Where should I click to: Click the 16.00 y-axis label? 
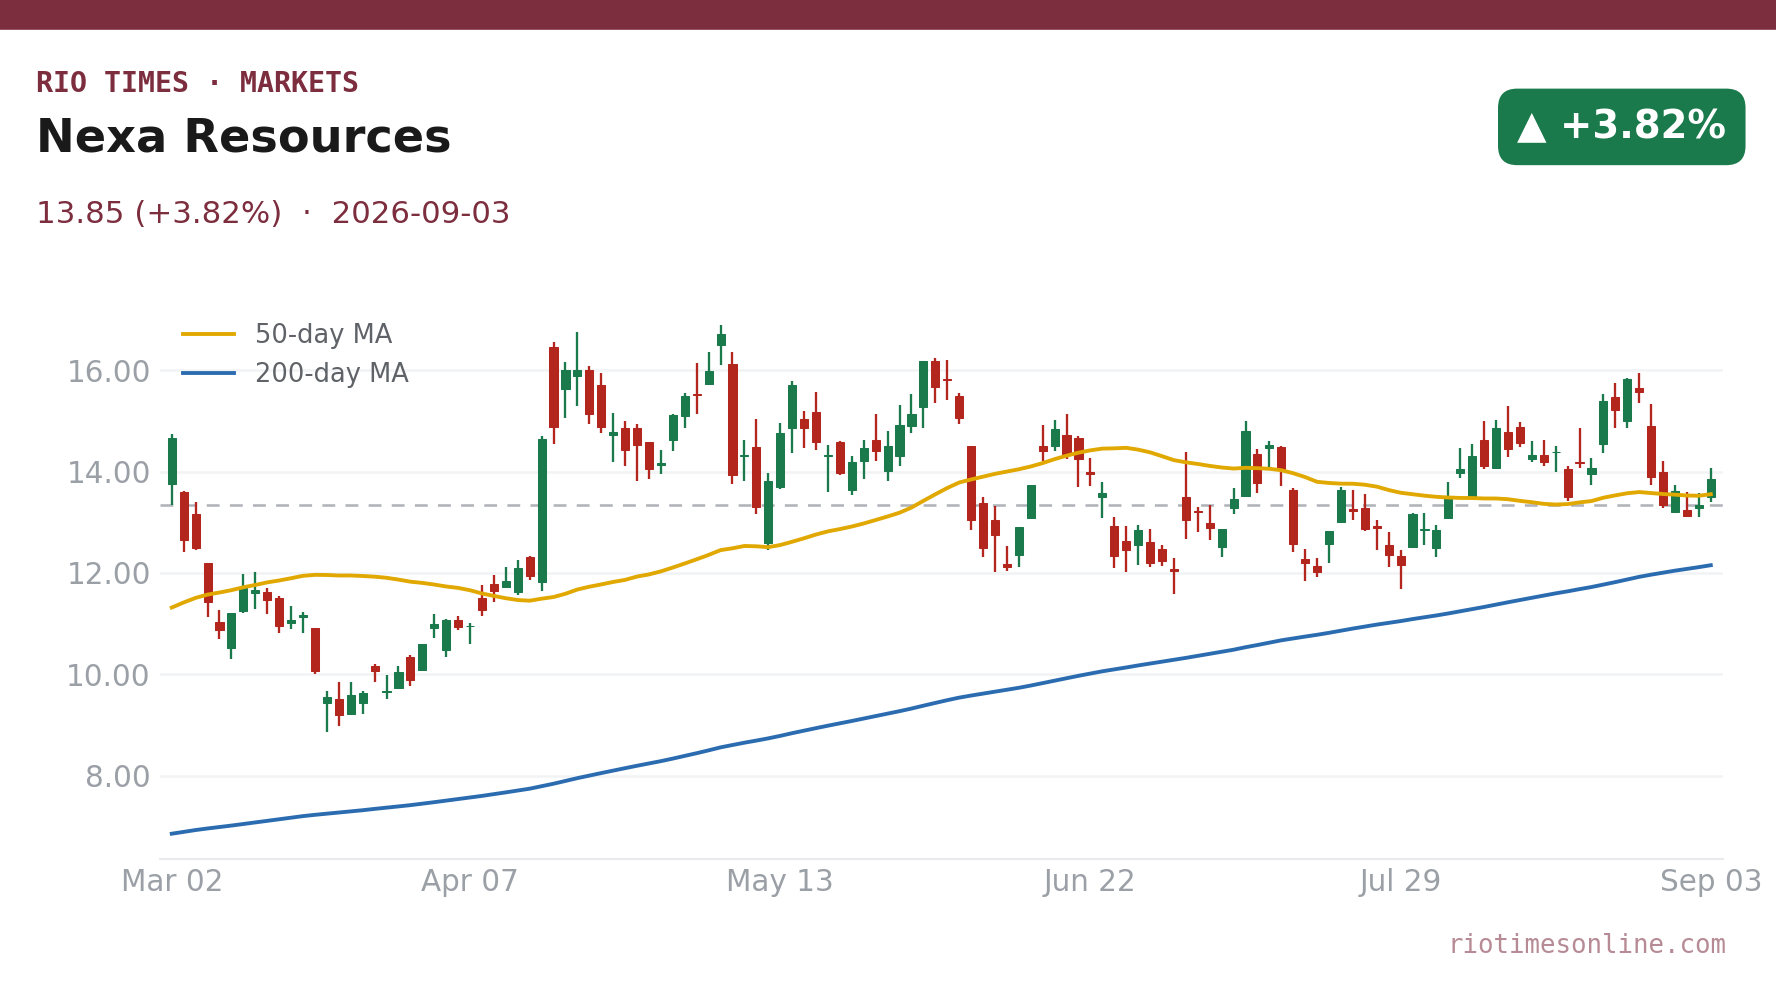108,372
